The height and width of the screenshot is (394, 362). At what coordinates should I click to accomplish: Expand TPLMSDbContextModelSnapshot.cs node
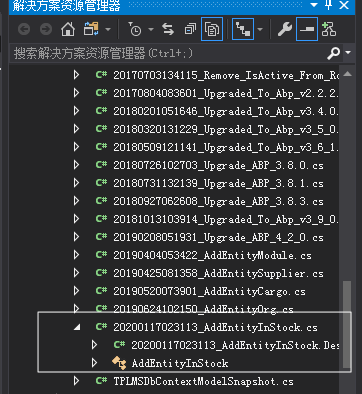point(77,381)
